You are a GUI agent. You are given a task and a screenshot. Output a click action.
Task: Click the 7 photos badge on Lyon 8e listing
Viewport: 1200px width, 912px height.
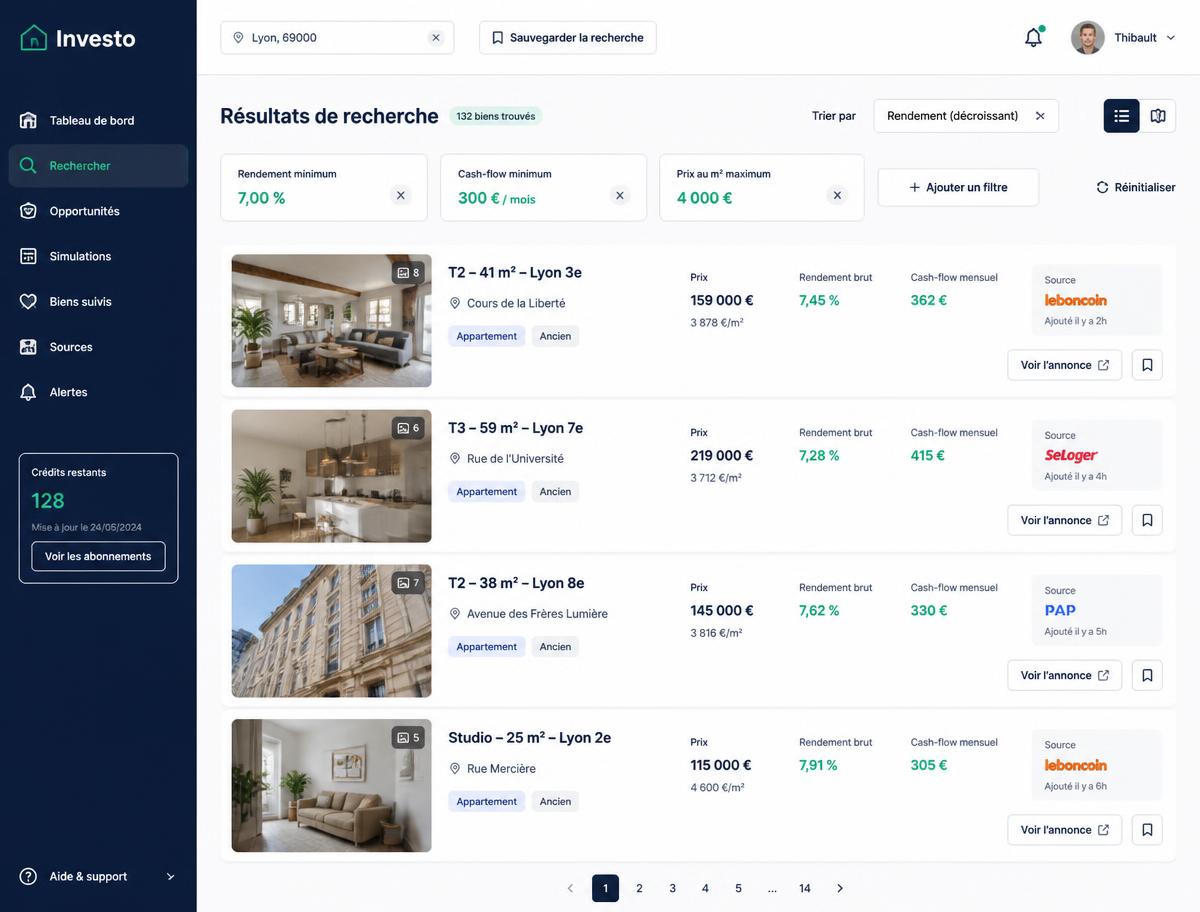pyautogui.click(x=408, y=583)
